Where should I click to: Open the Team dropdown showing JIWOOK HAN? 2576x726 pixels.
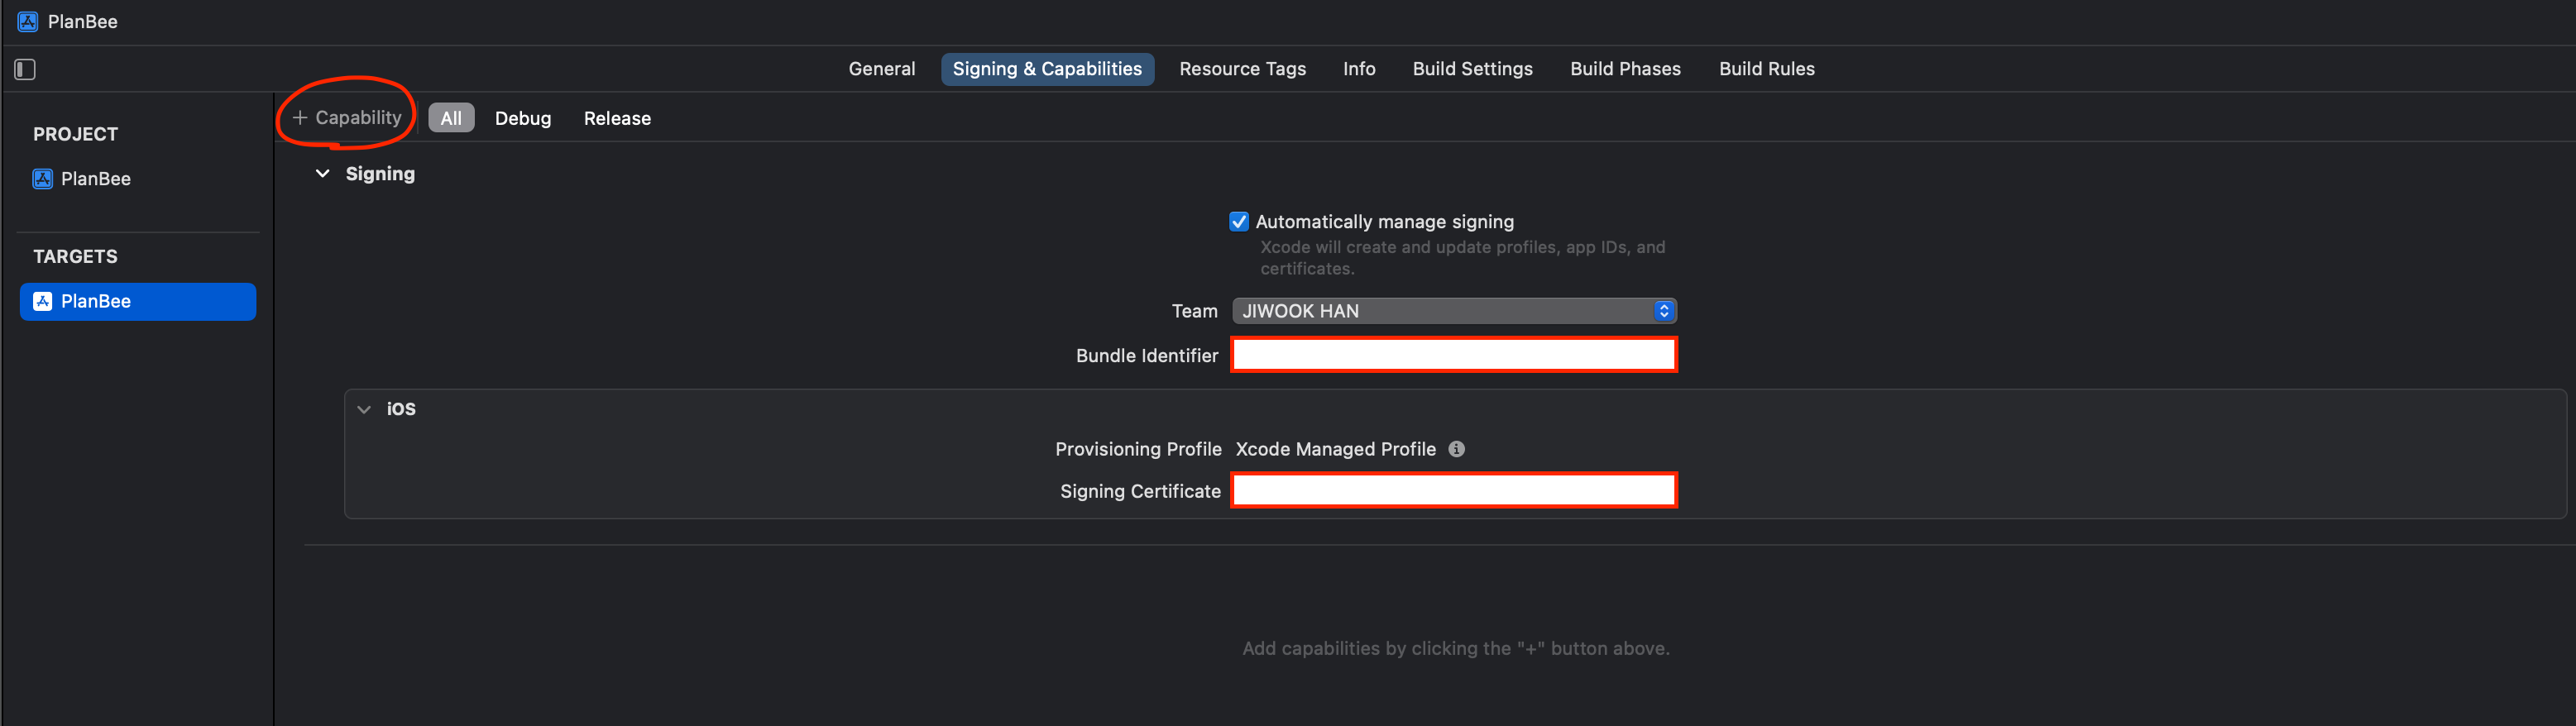[1454, 311]
